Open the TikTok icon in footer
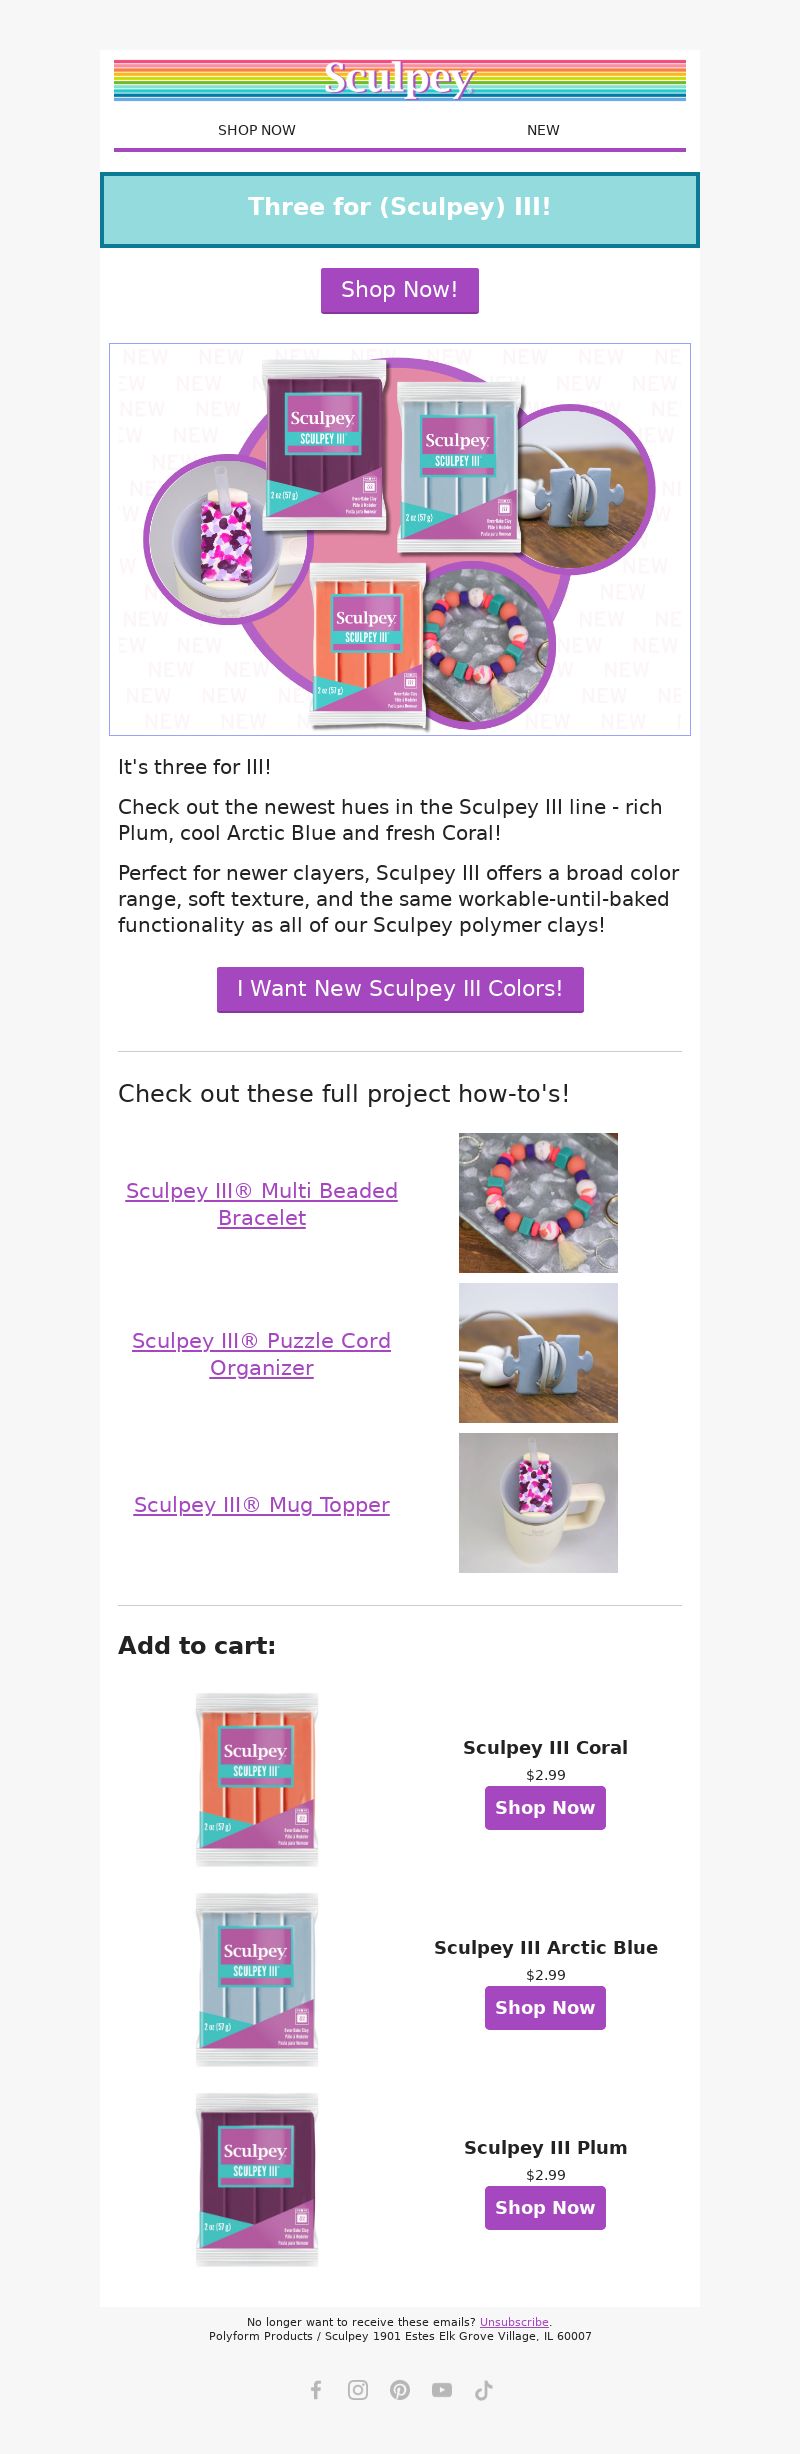800x2454 pixels. 484,2390
